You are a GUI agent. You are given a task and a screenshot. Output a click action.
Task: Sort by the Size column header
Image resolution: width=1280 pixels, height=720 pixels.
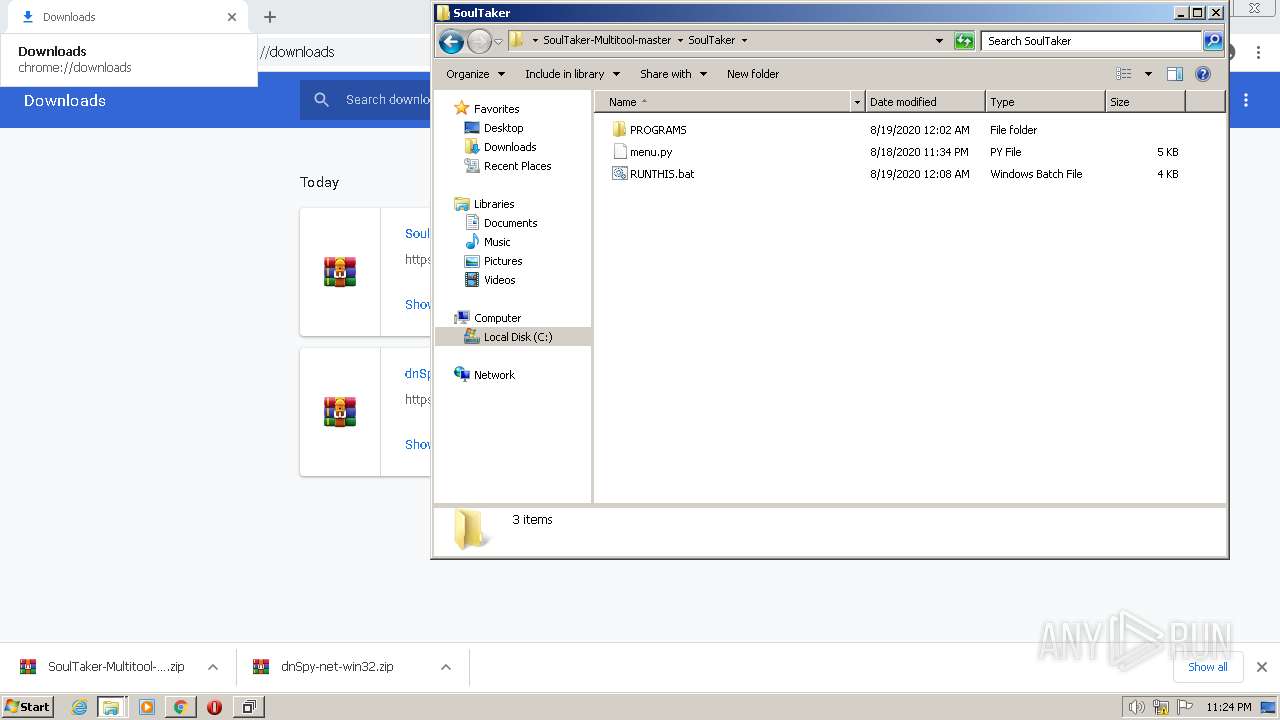pyautogui.click(x=1145, y=102)
